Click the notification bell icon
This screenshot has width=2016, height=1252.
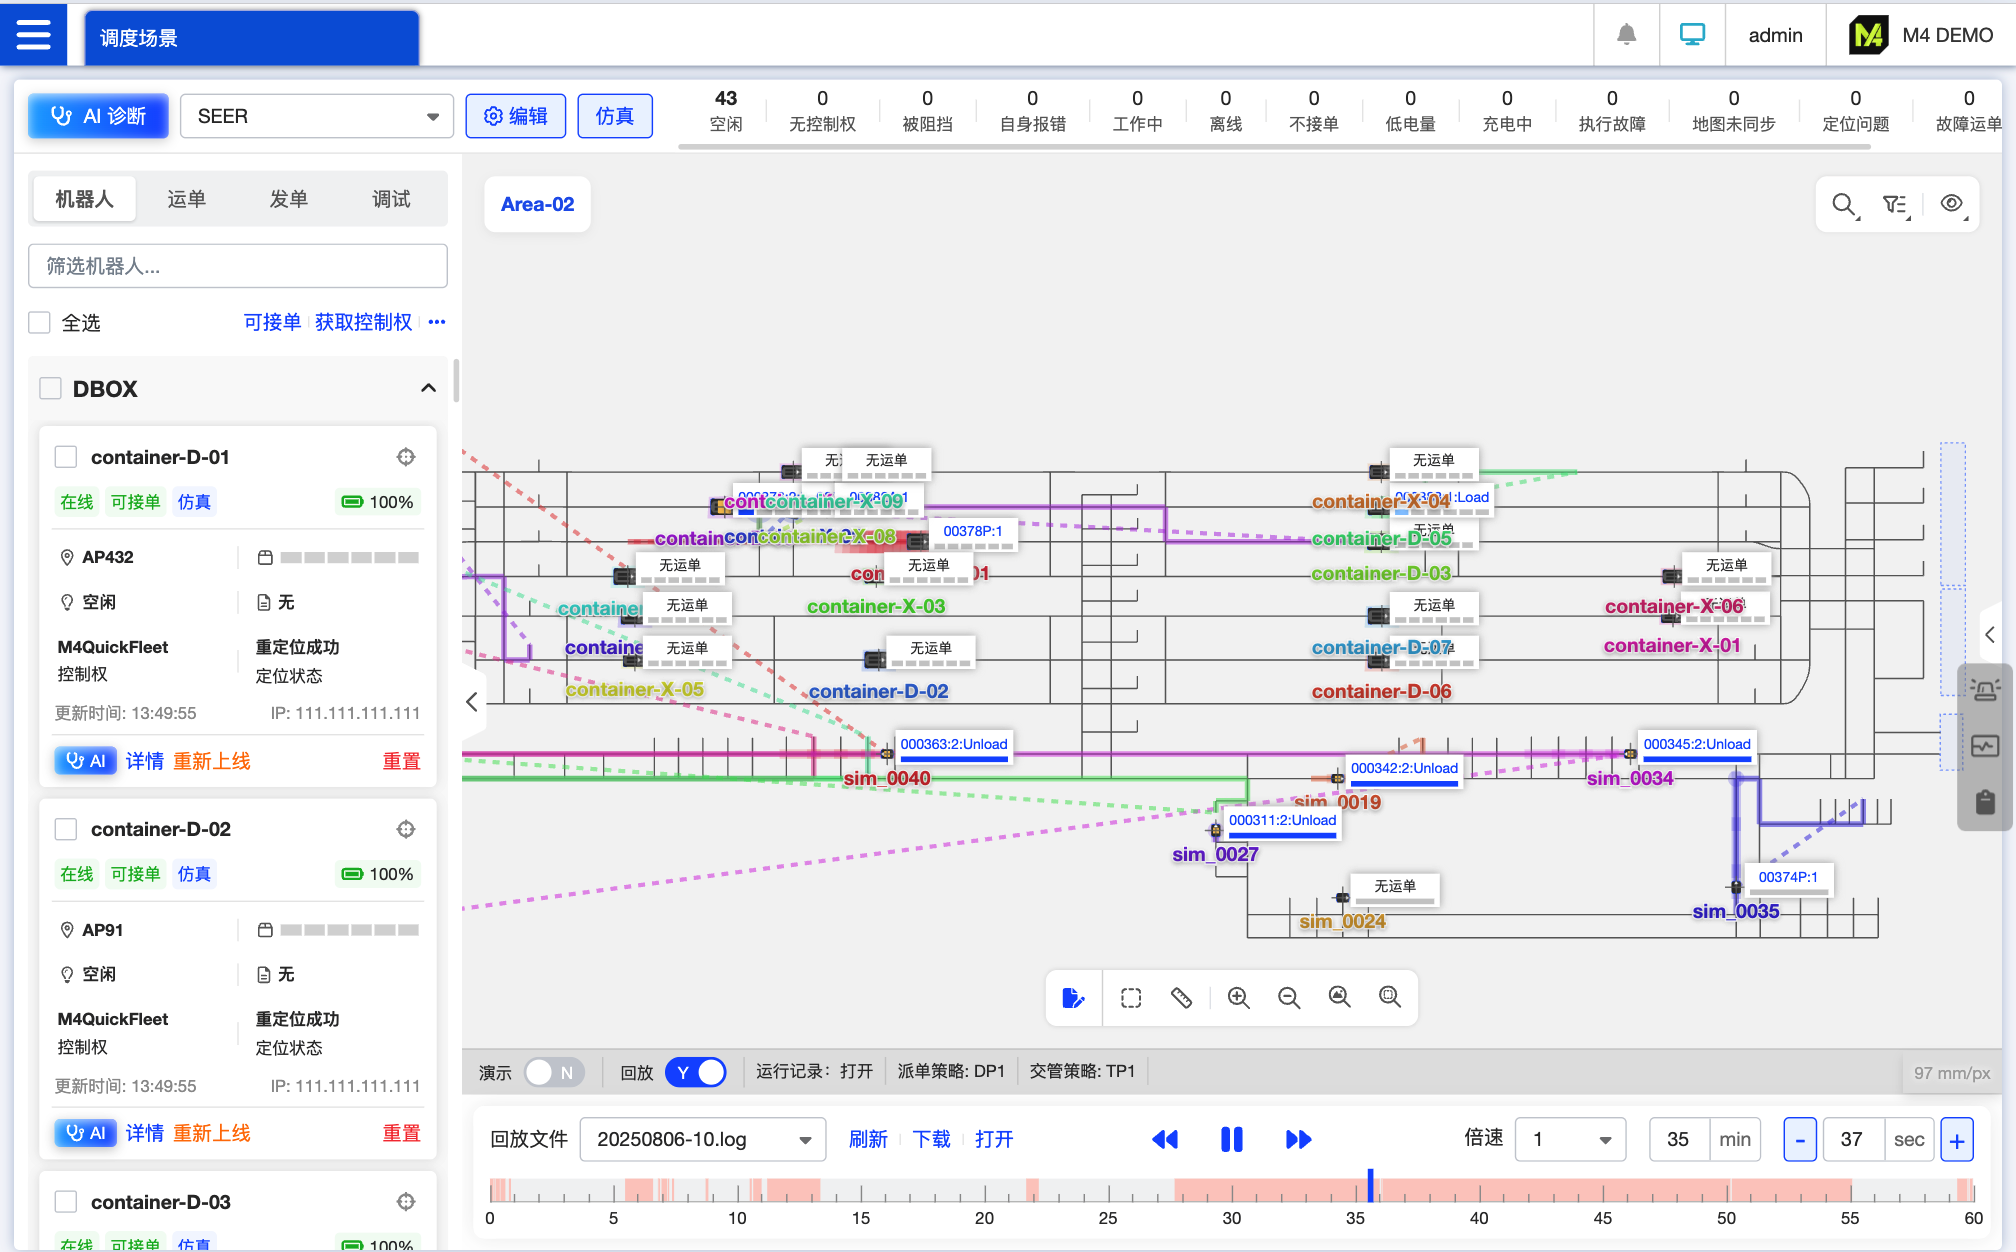pos(1626,35)
